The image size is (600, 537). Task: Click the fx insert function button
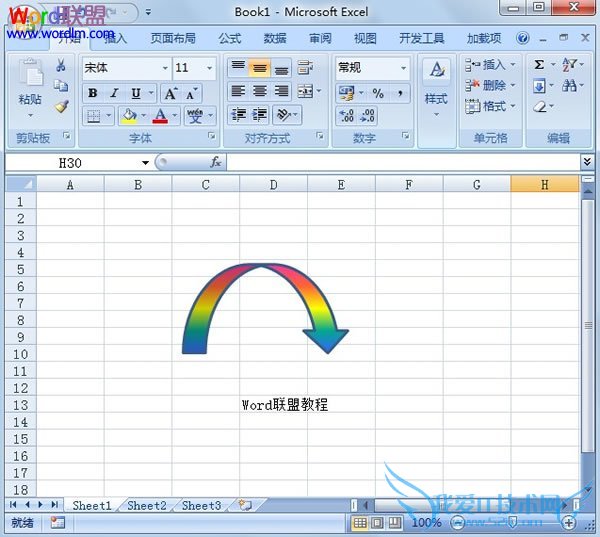tap(215, 162)
